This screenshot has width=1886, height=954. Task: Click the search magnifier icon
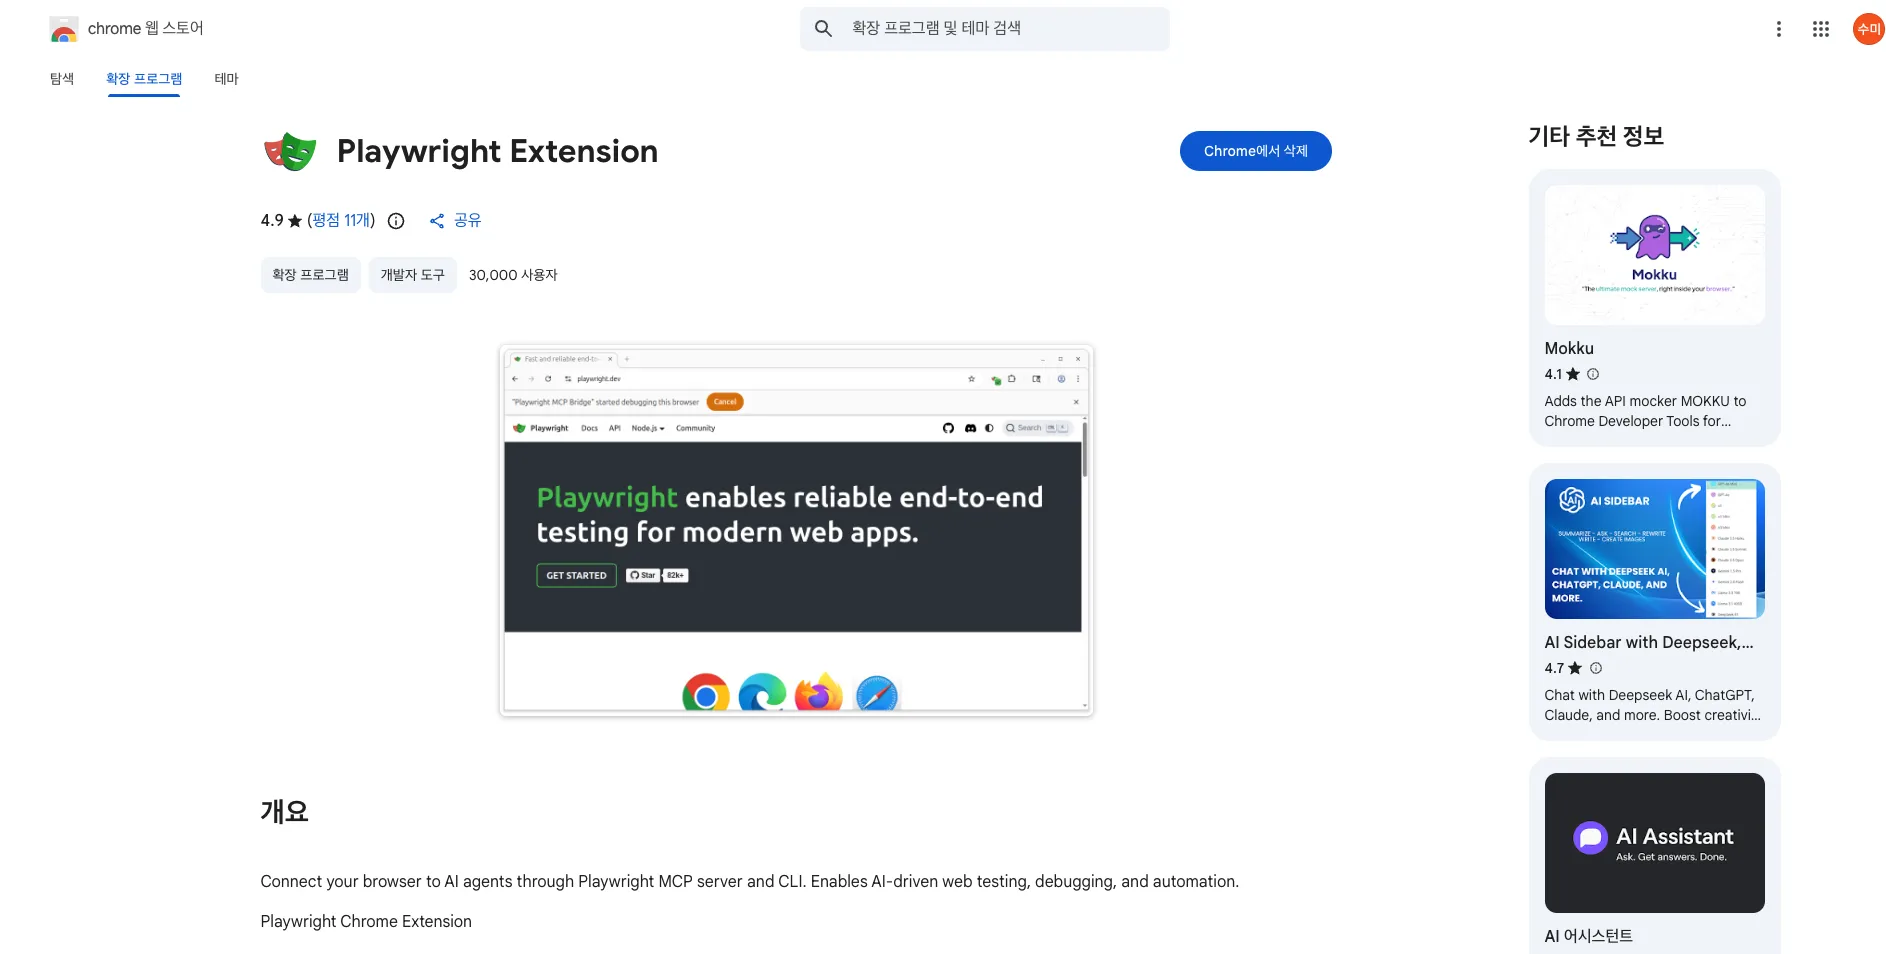point(823,29)
